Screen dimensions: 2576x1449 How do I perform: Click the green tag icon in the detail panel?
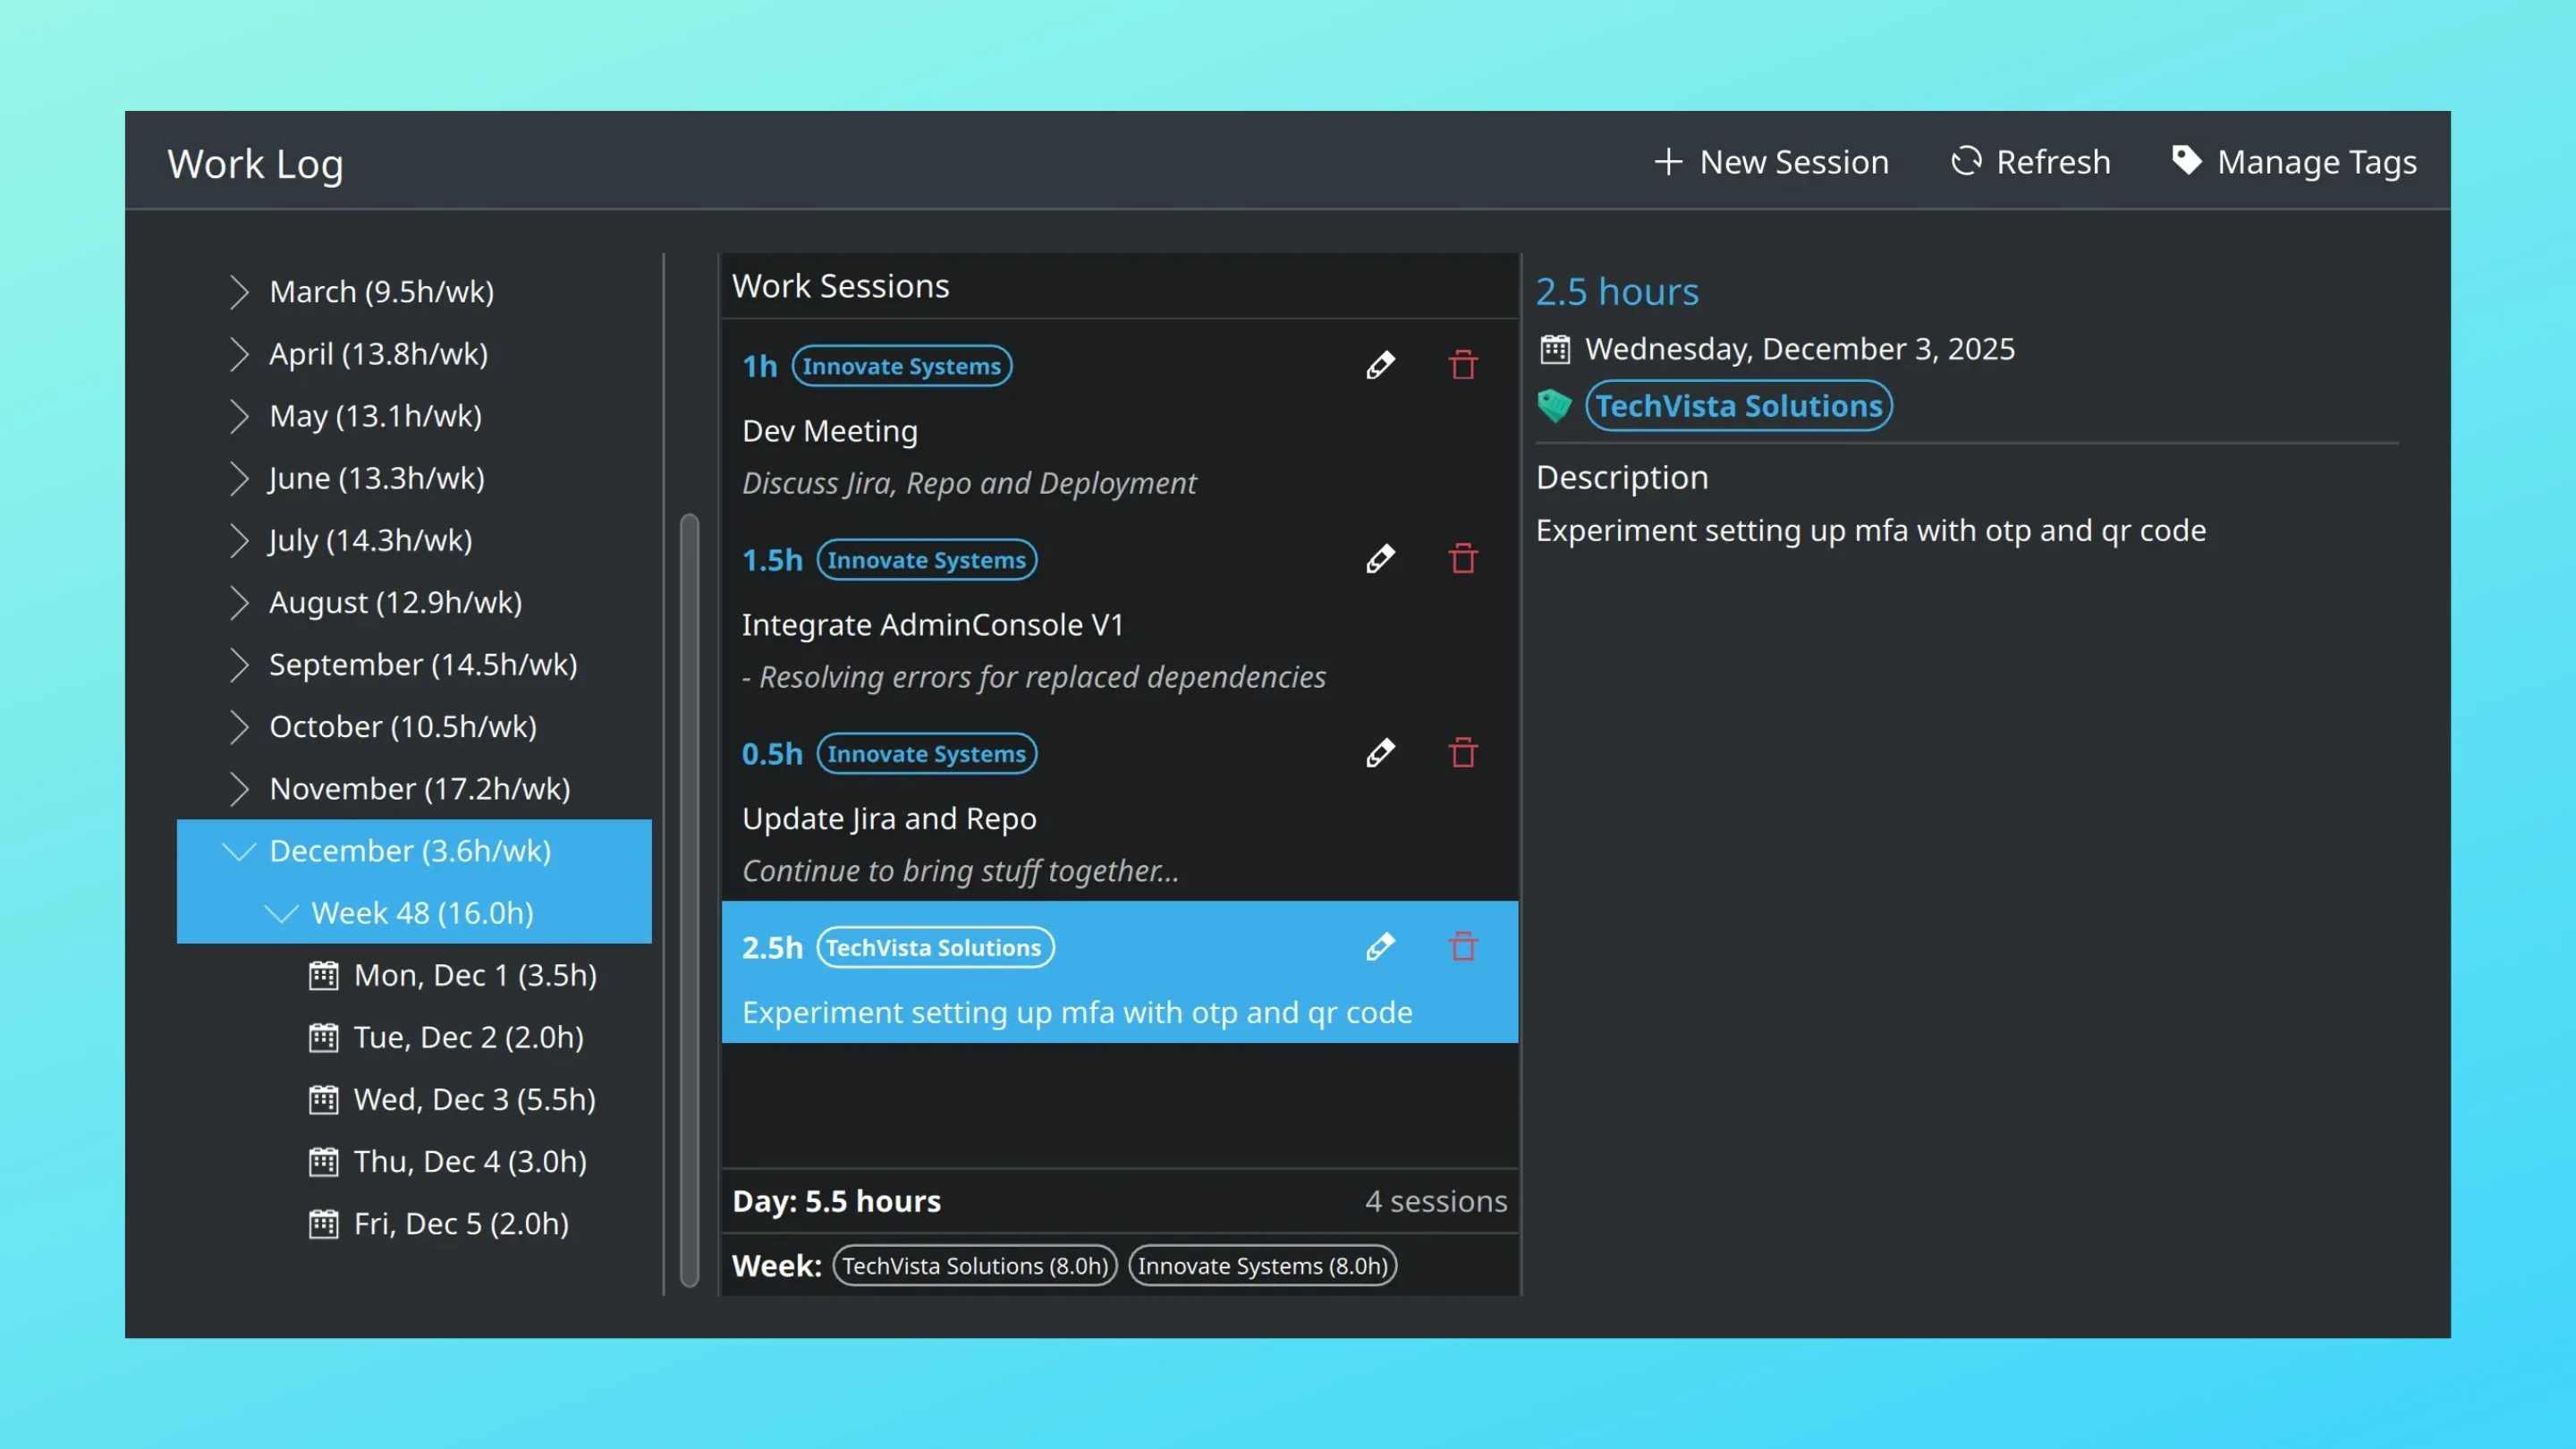(x=1556, y=406)
